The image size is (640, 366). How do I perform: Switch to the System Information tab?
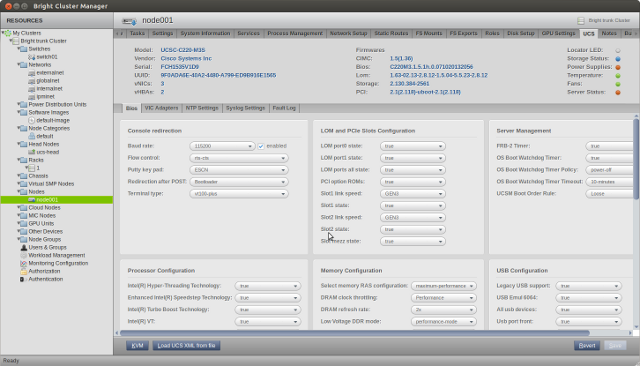205,33
